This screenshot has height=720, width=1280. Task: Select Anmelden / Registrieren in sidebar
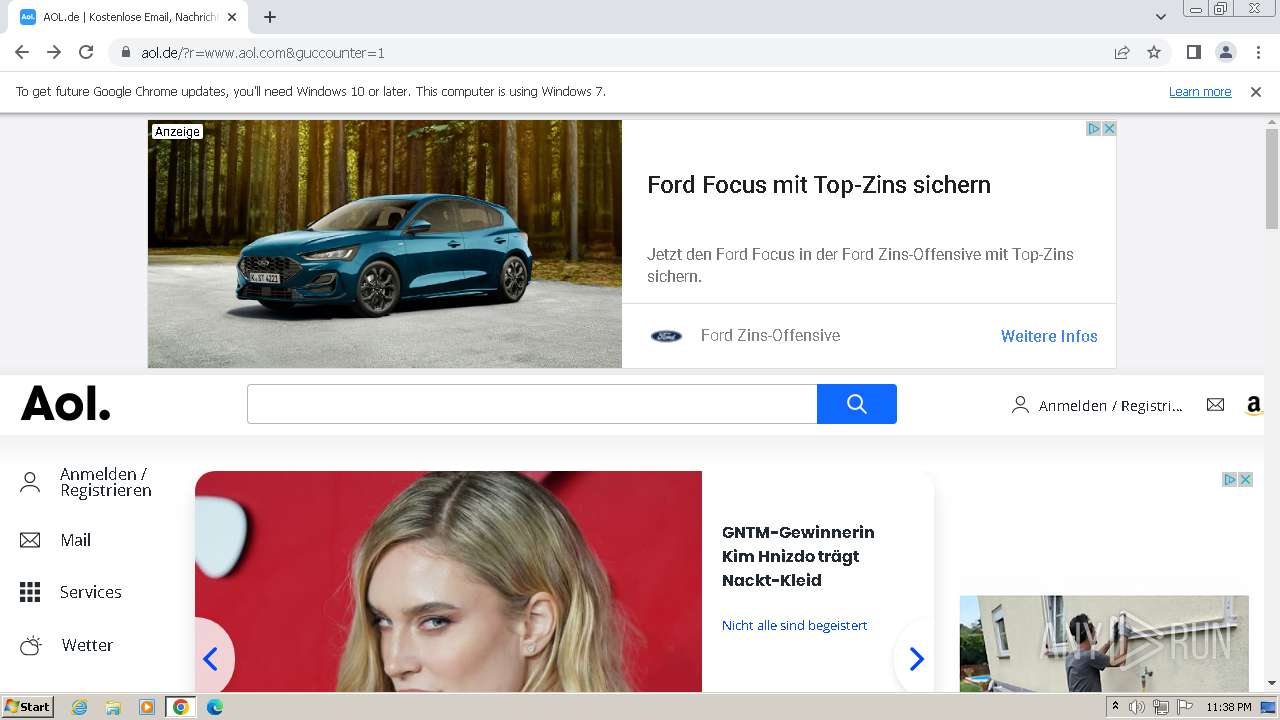86,483
